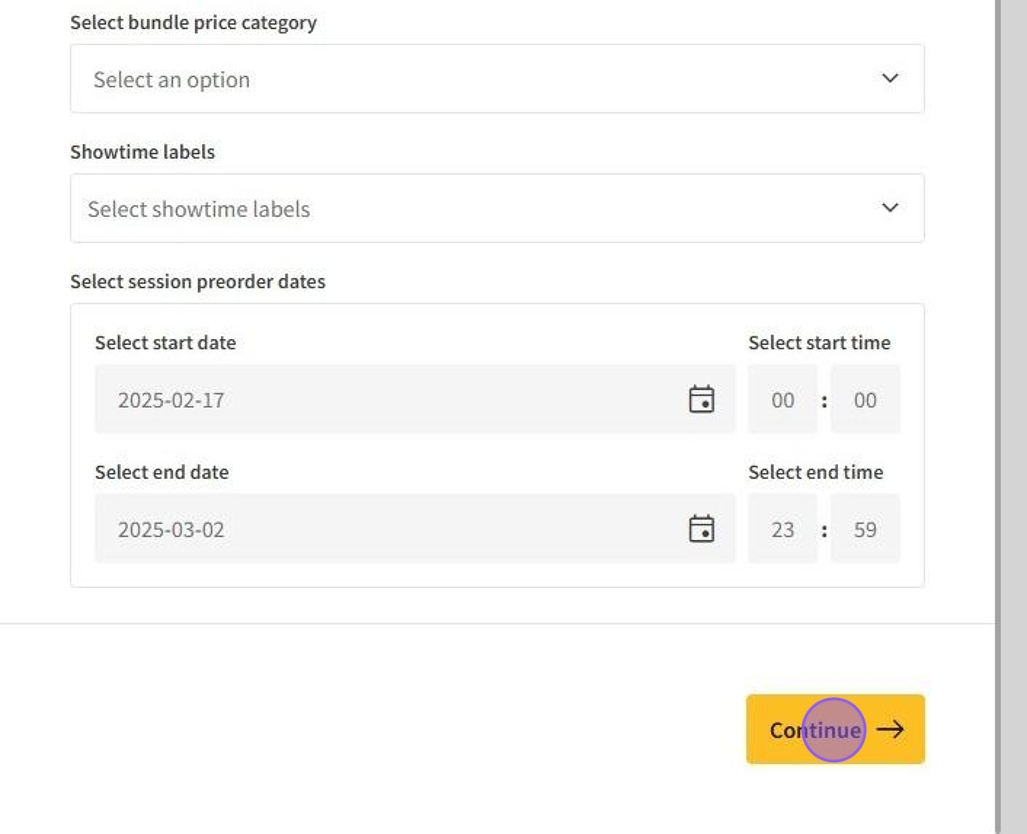Click the 'Select session preorder dates' heading
1027x834 pixels.
(x=197, y=282)
